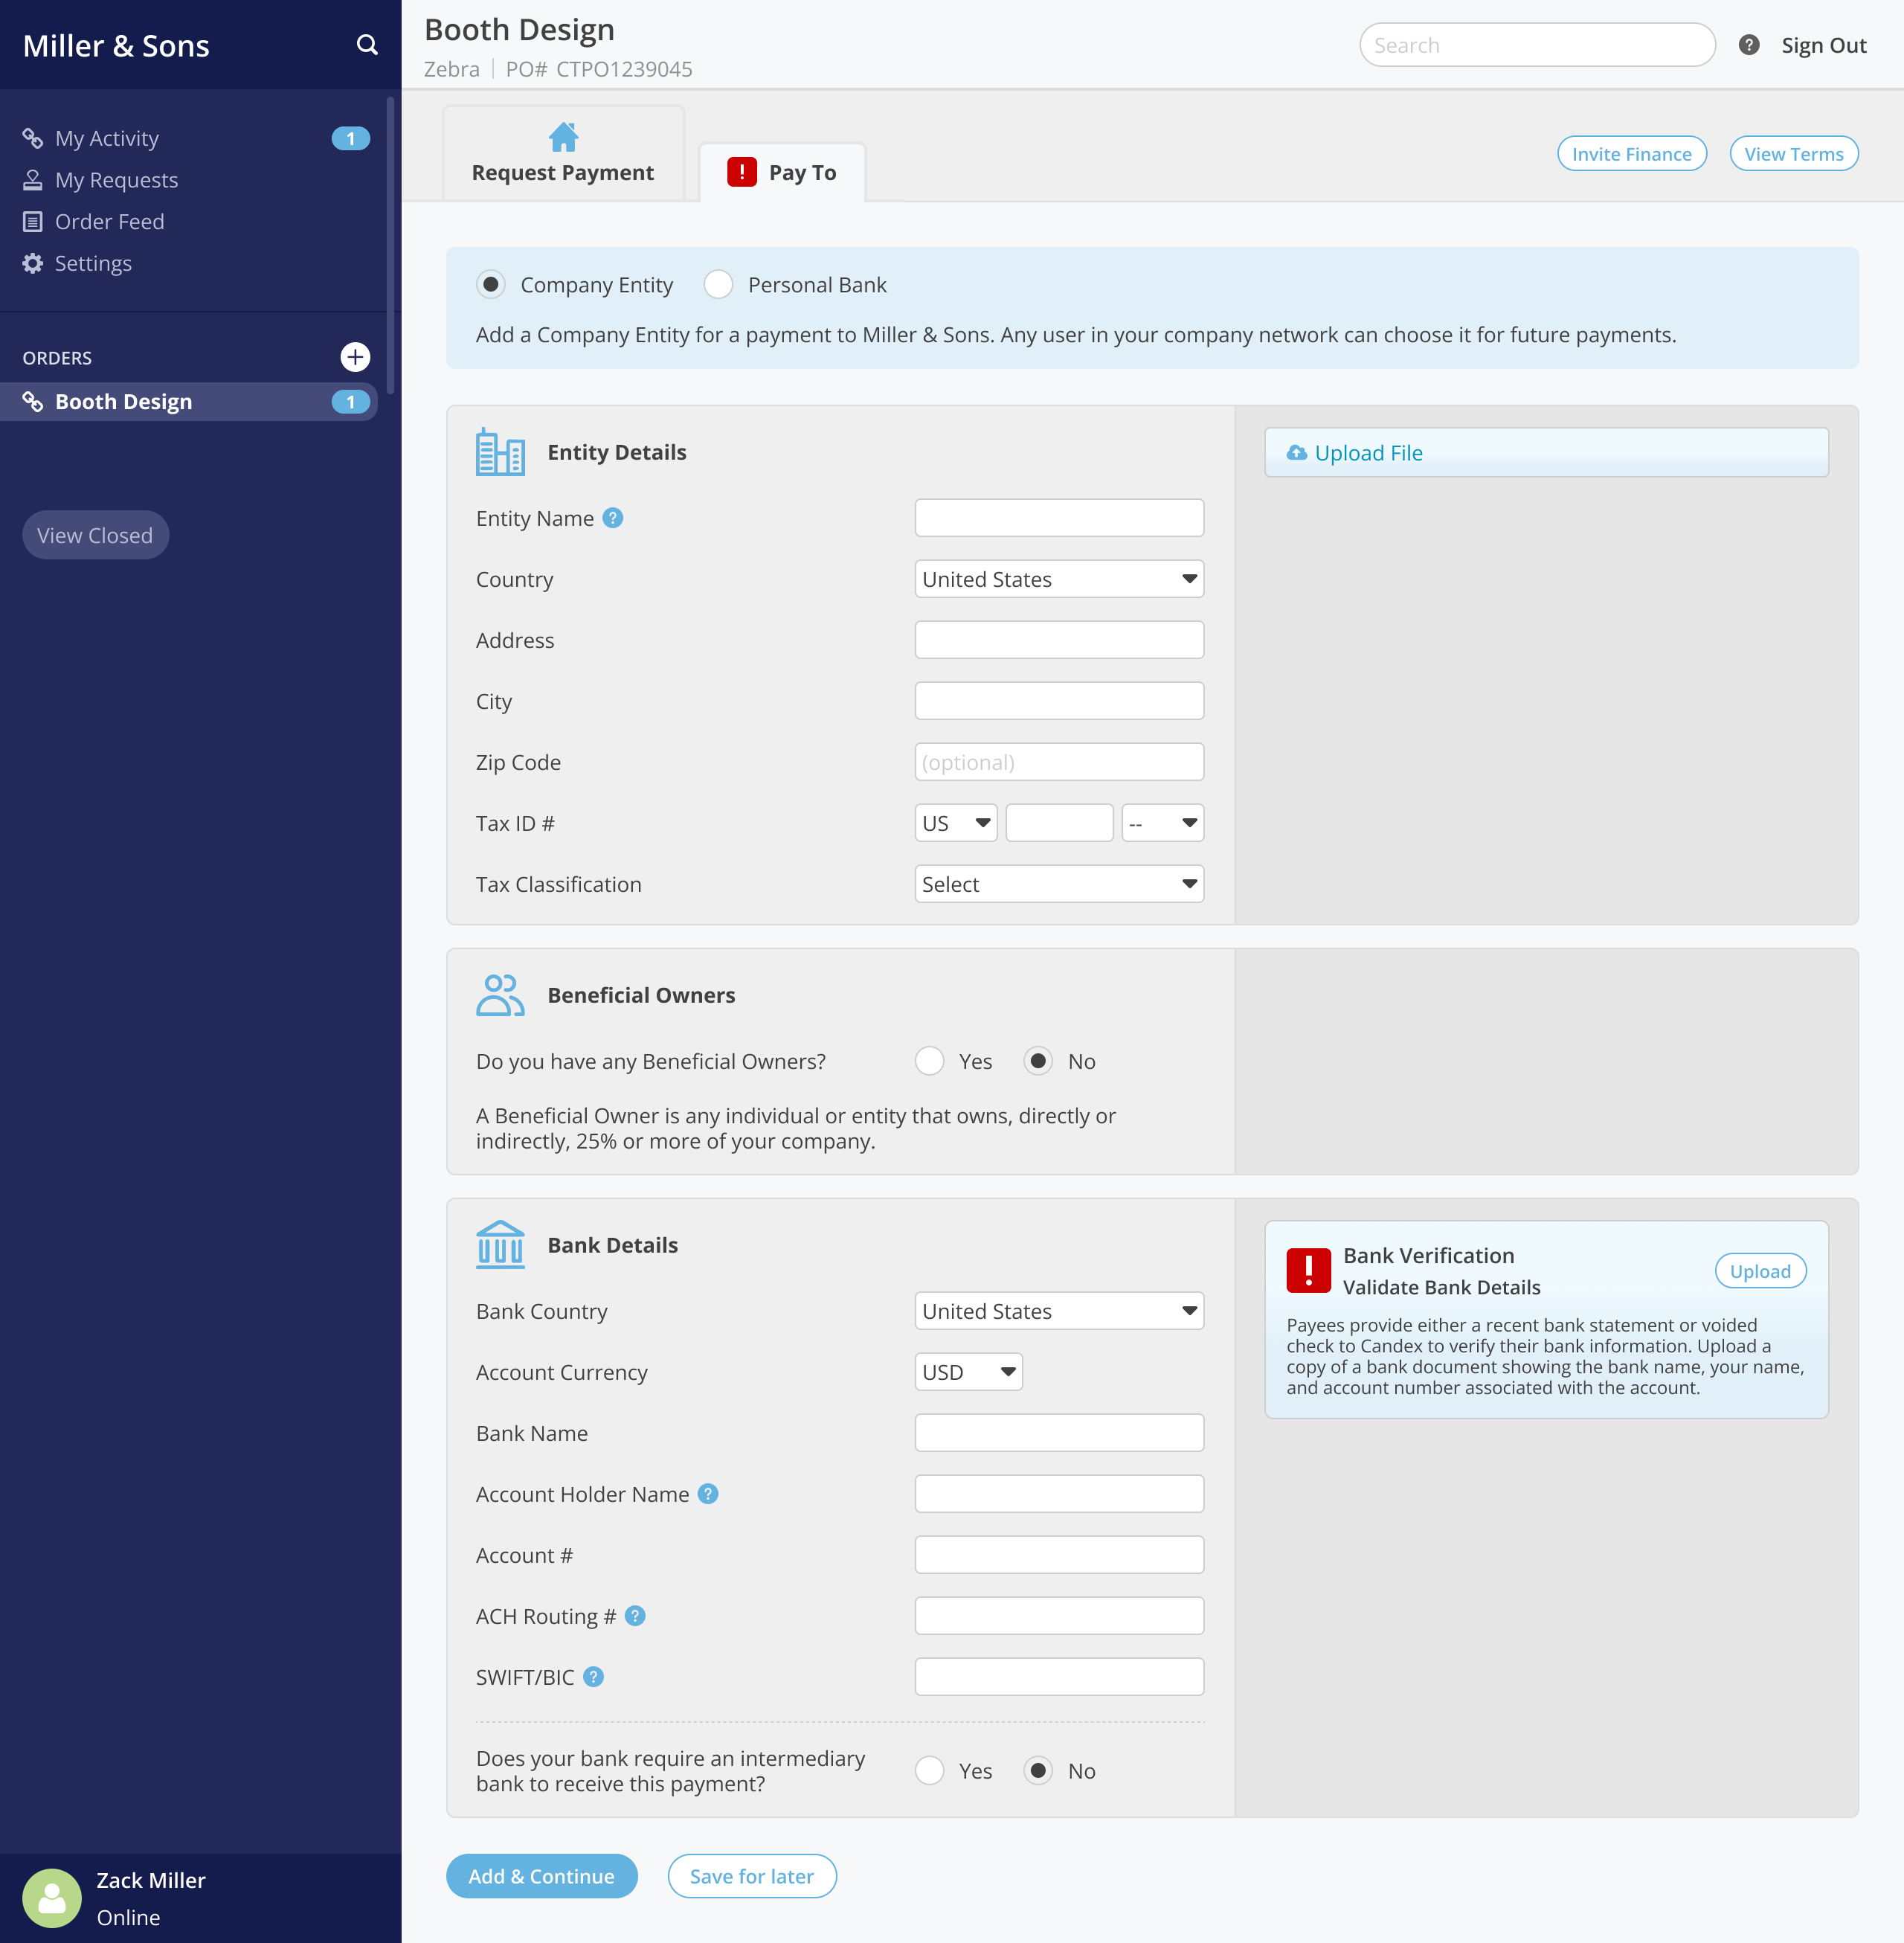Click the help icon near Sign Out
The height and width of the screenshot is (1943, 1904).
click(x=1748, y=44)
